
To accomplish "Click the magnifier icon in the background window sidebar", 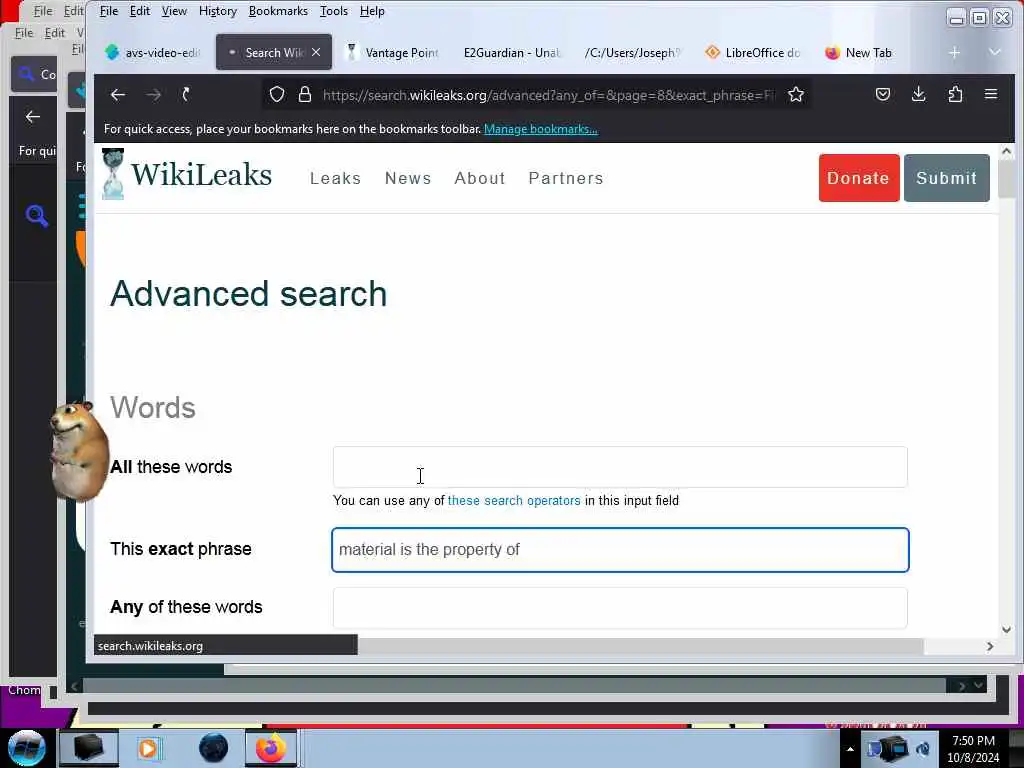I will tap(37, 216).
